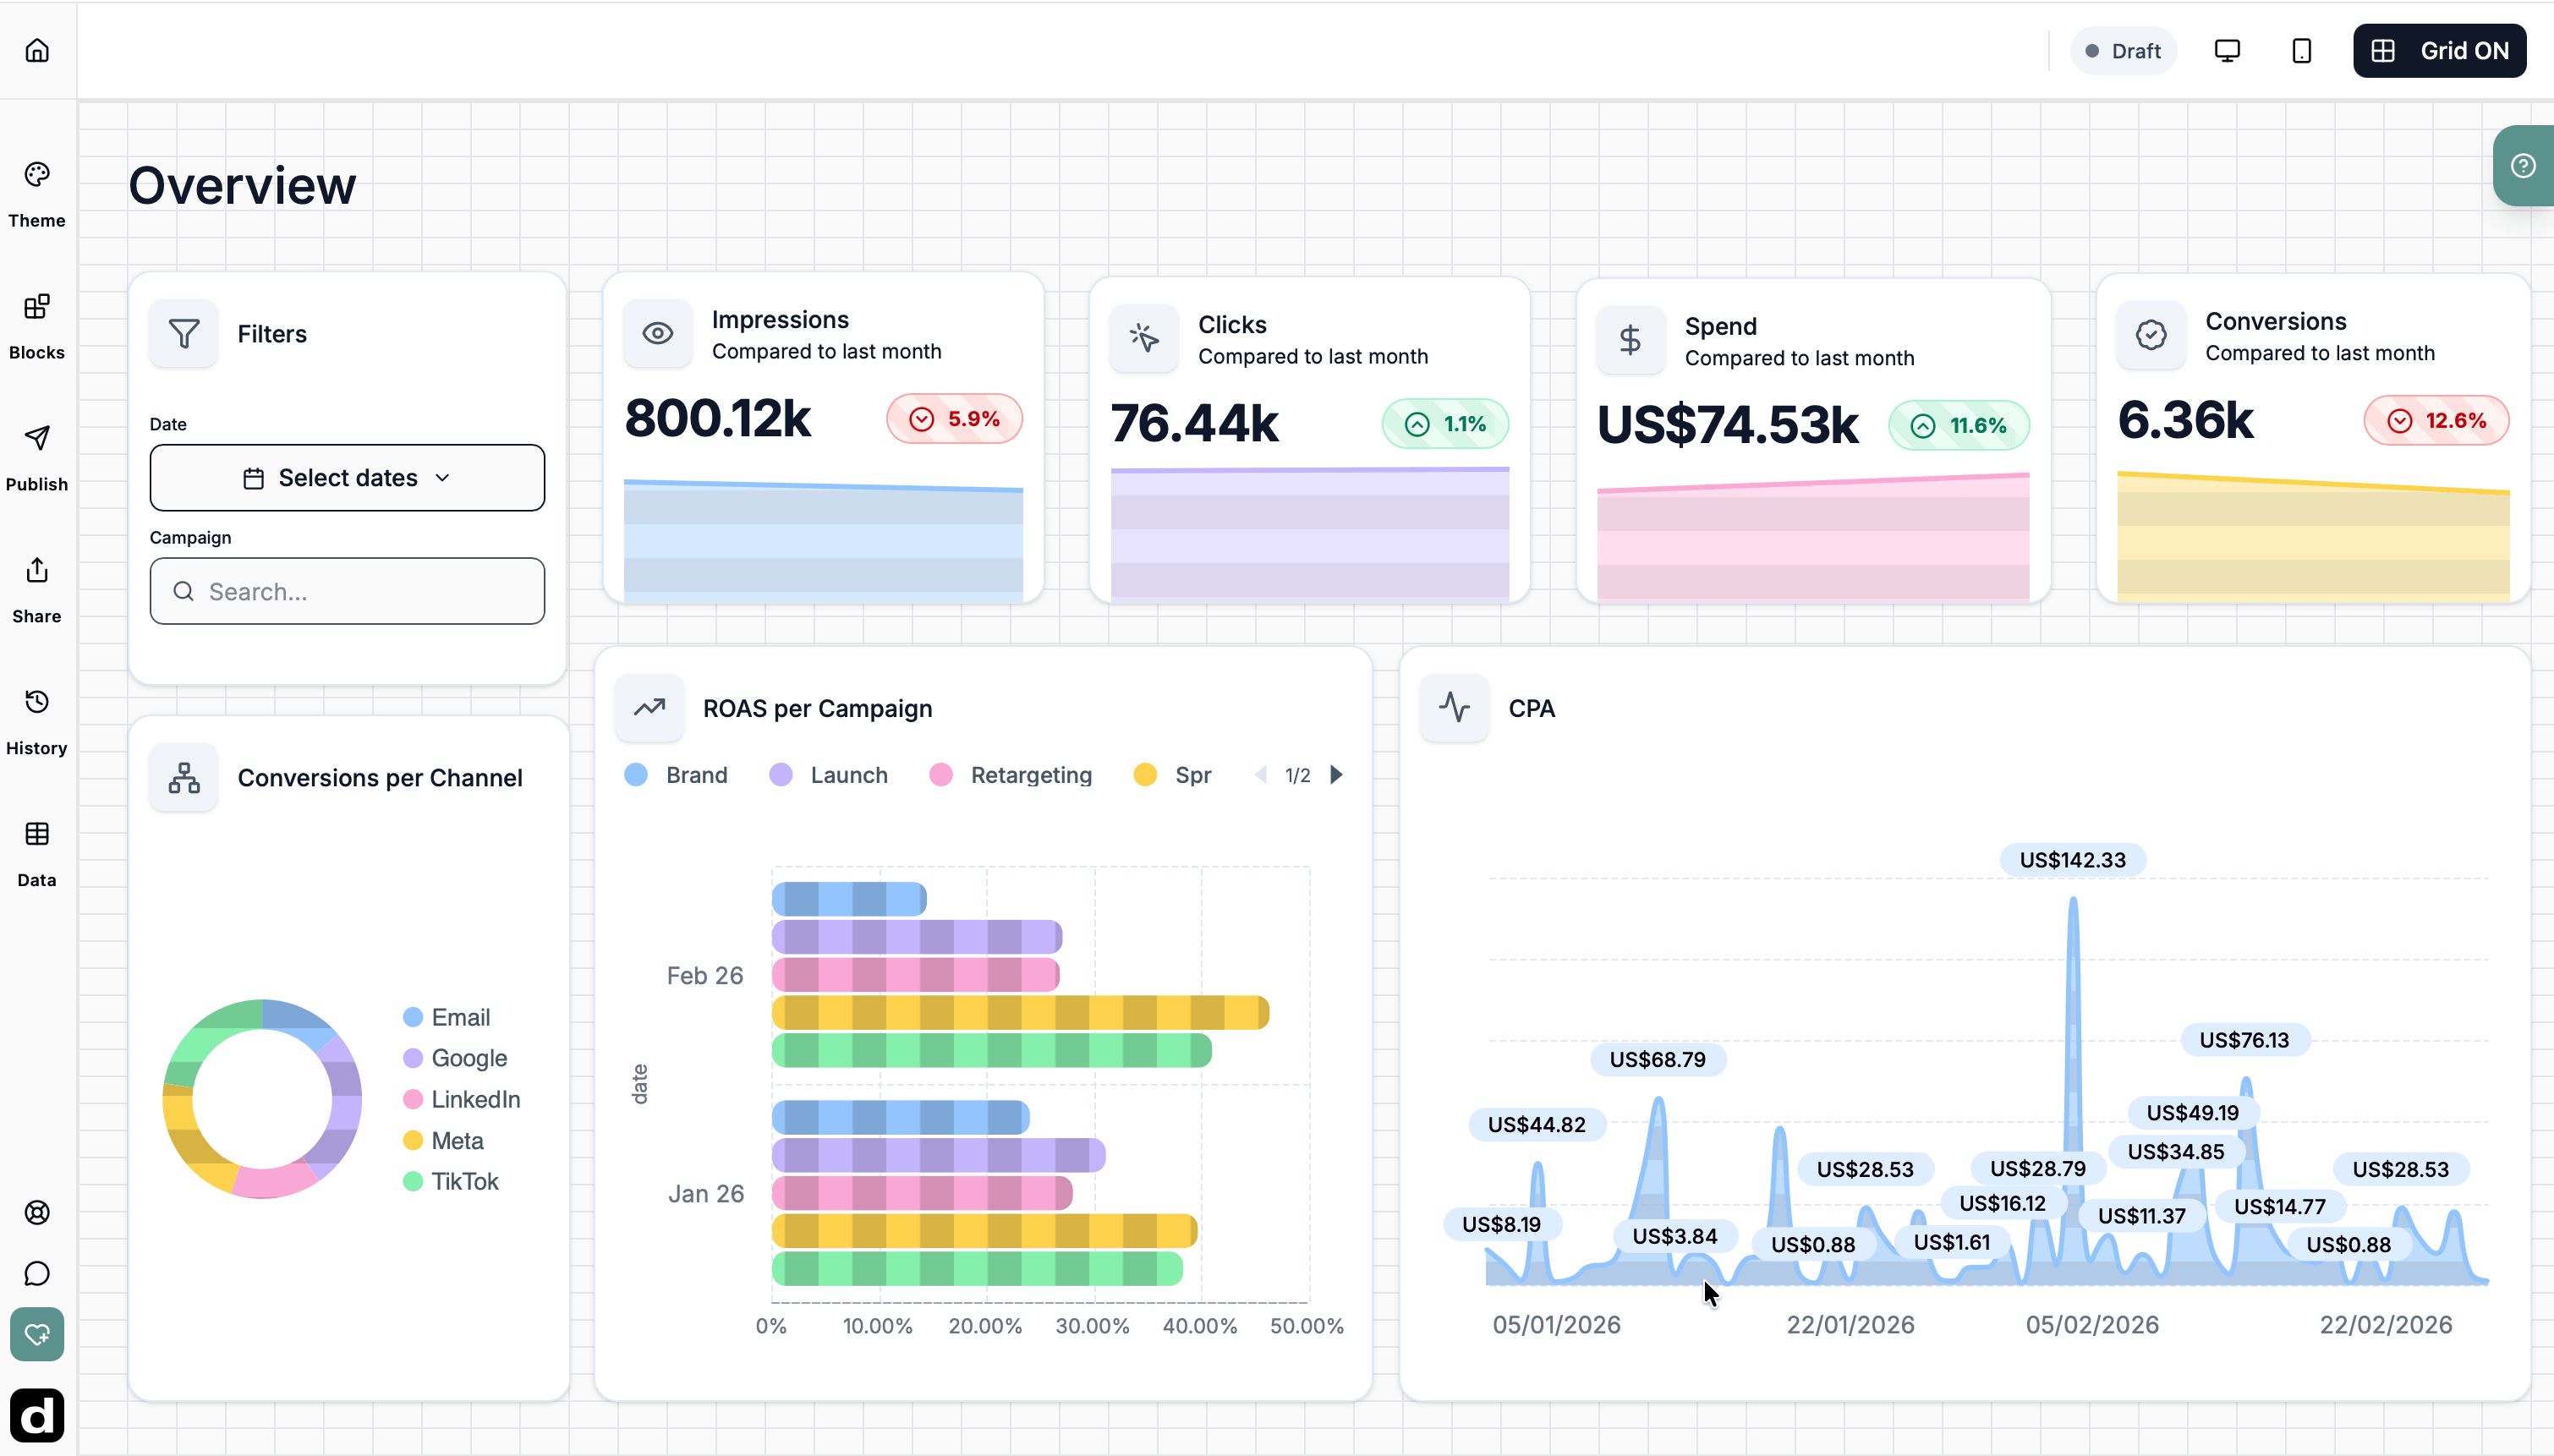Toggle Brand series in ROAS legend
Screen dimensions: 2554x1456
click(676, 775)
